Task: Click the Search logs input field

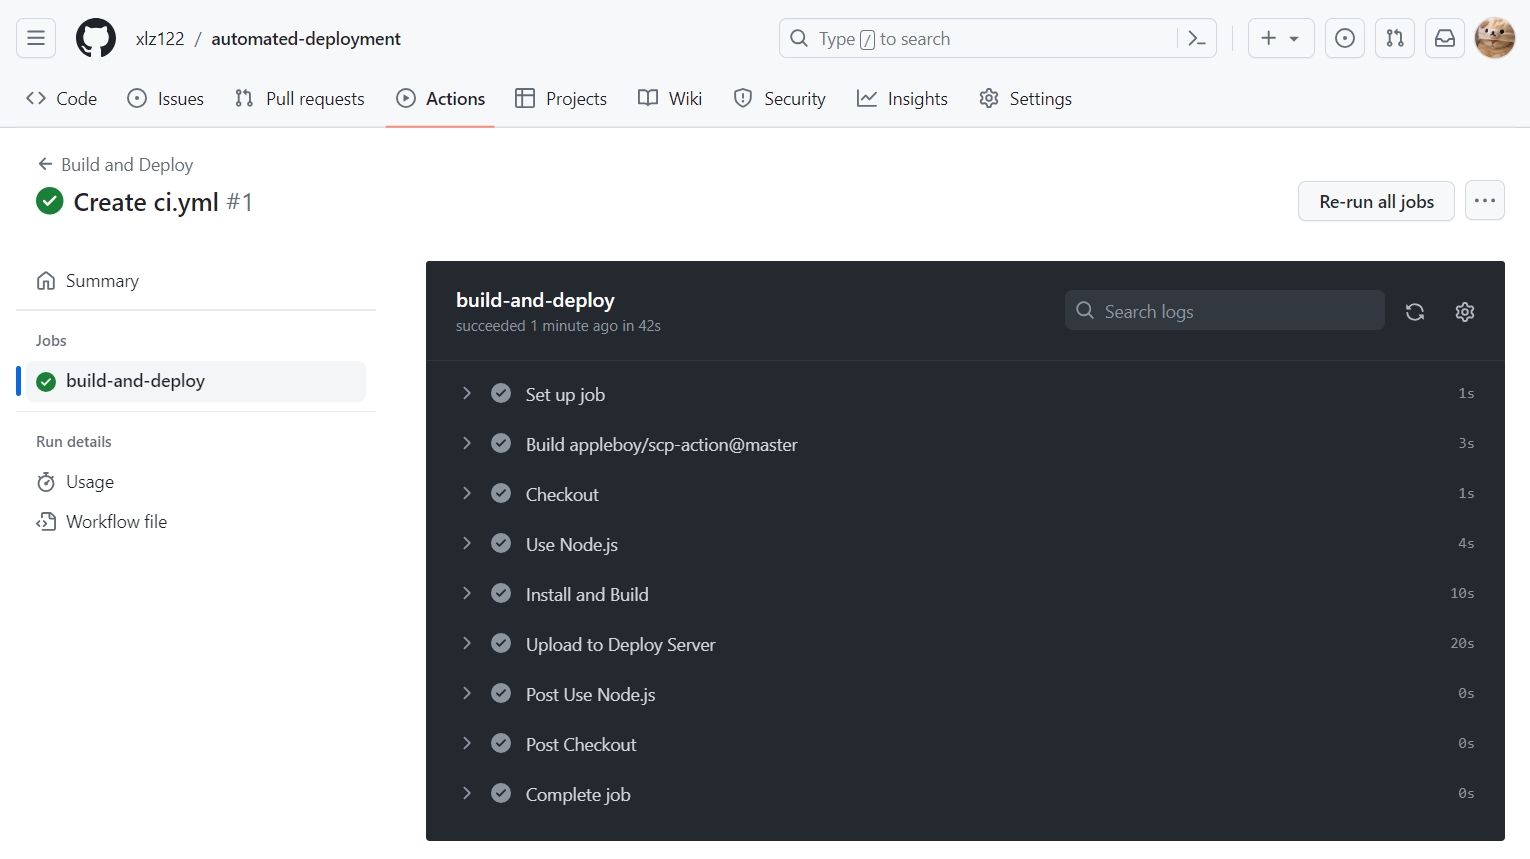Action: (x=1225, y=311)
